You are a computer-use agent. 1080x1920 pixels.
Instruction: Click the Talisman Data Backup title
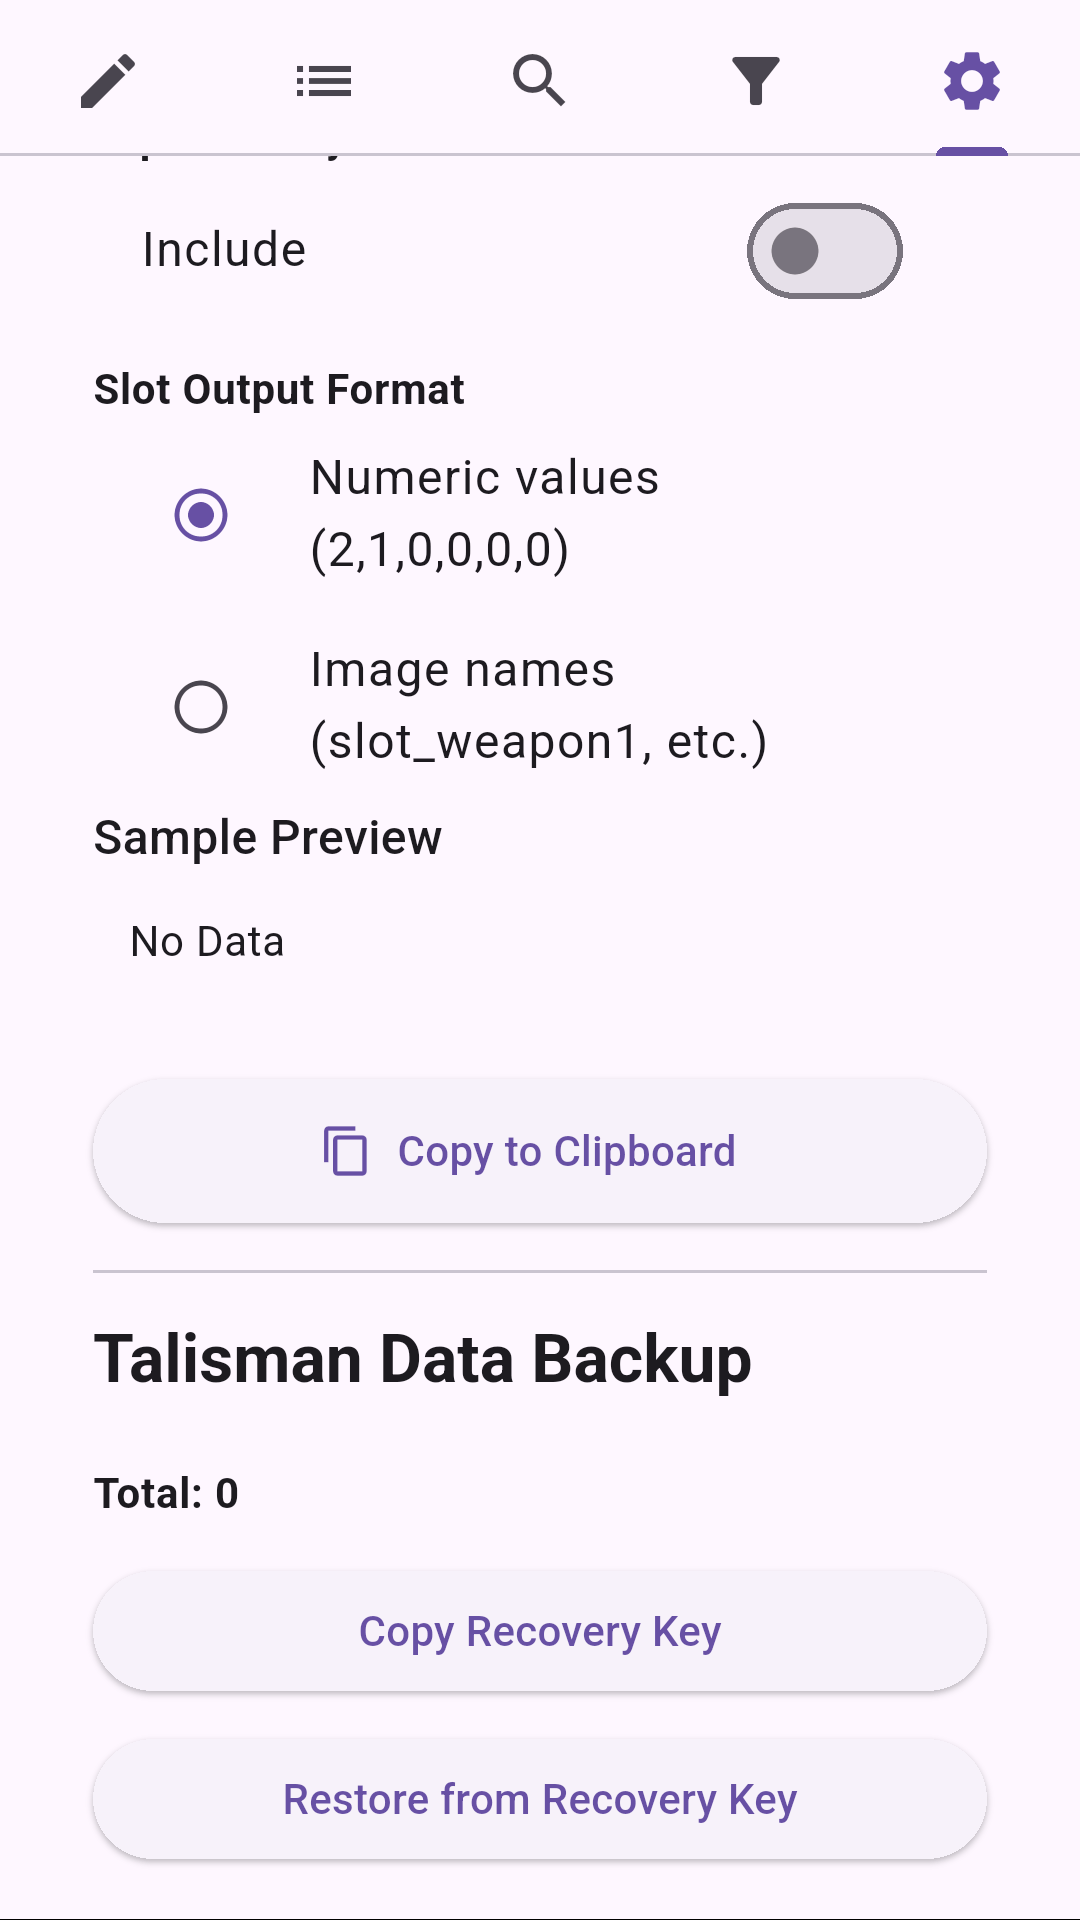(423, 1358)
